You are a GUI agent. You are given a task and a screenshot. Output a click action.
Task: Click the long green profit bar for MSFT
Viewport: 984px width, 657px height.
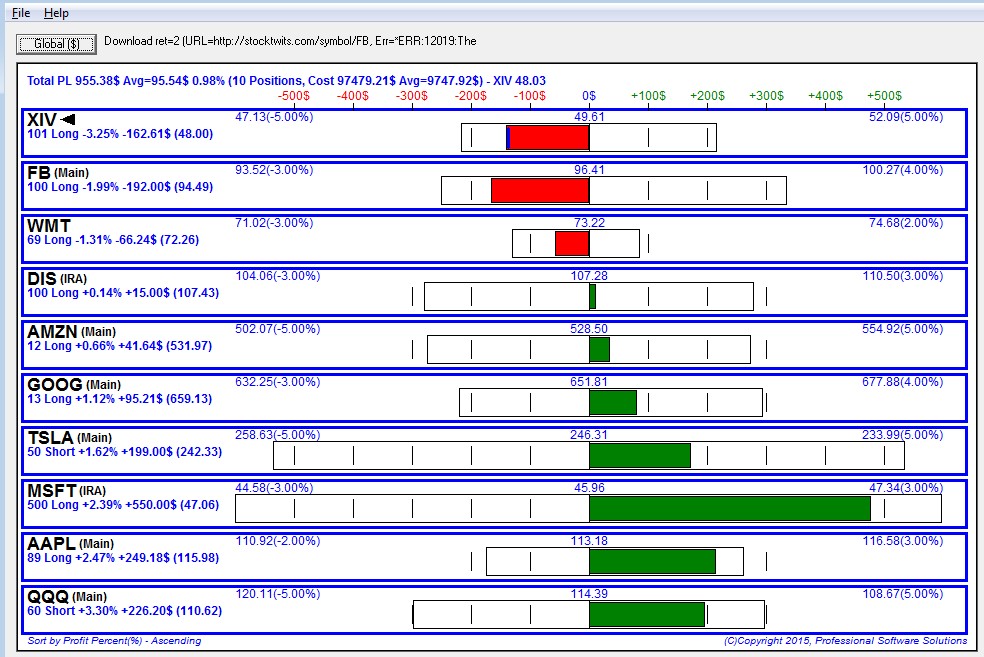[730, 508]
